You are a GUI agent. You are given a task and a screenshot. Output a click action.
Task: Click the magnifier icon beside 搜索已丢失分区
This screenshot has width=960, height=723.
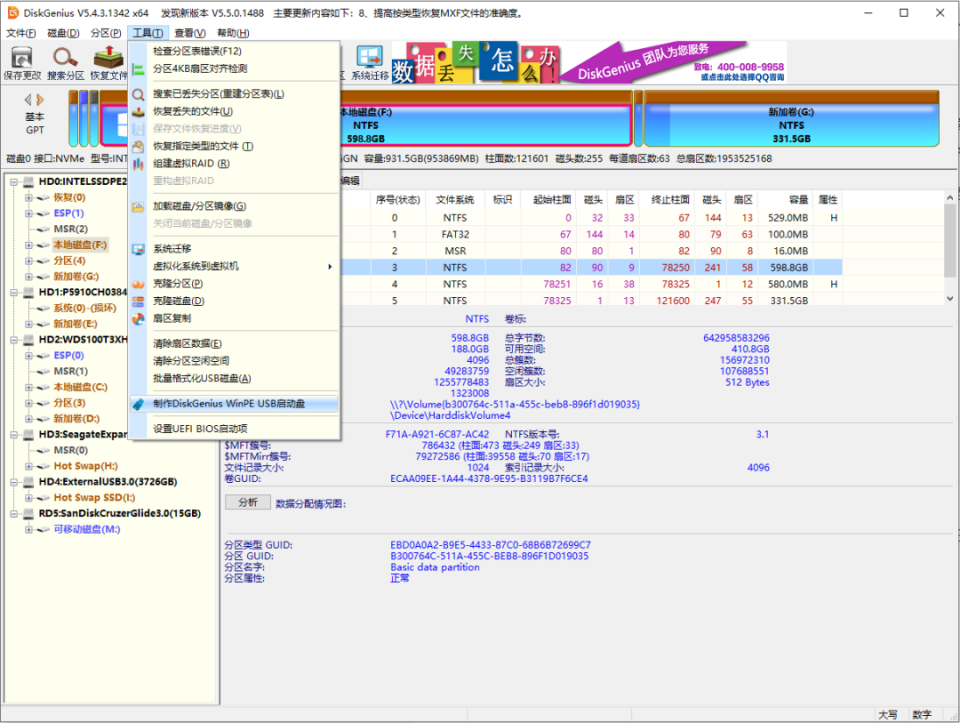139,94
